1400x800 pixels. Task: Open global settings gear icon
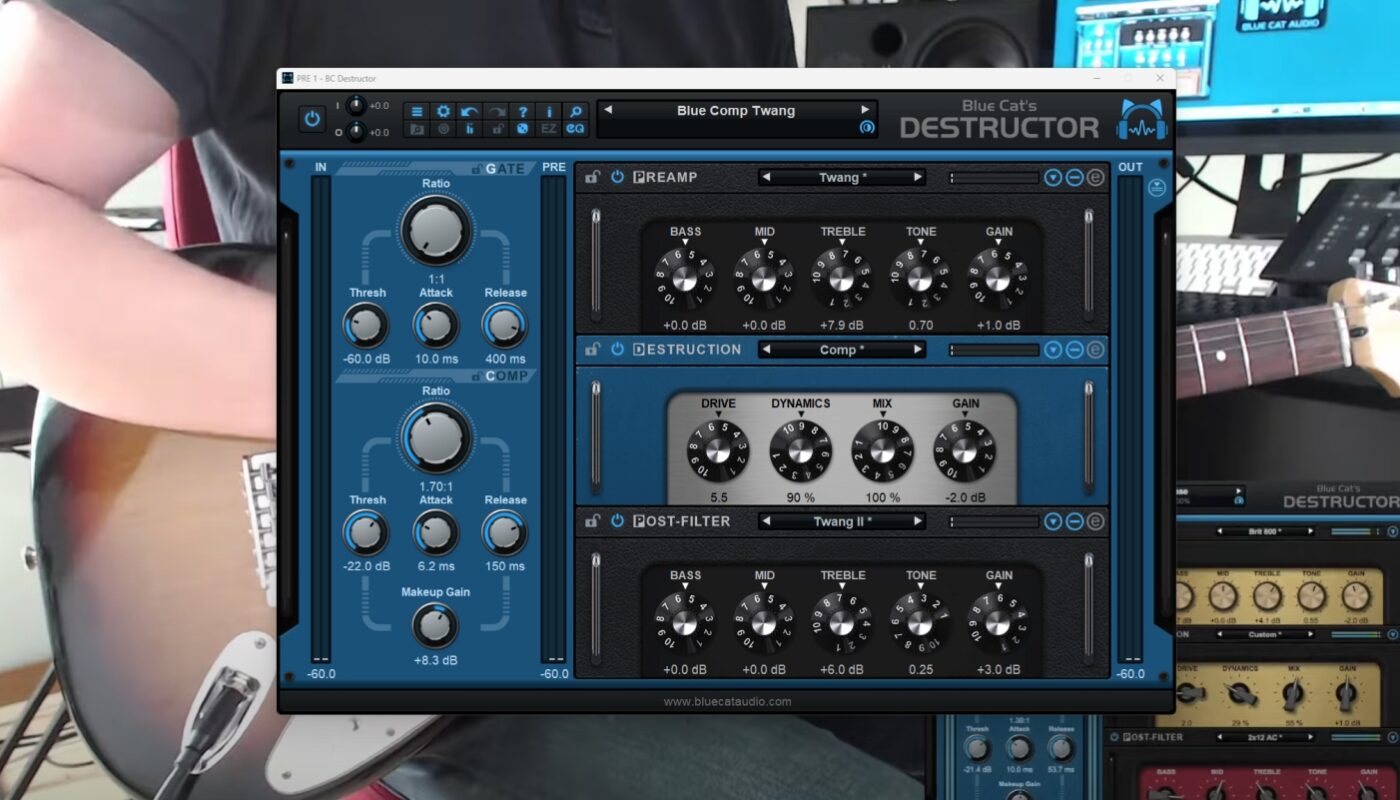(443, 112)
